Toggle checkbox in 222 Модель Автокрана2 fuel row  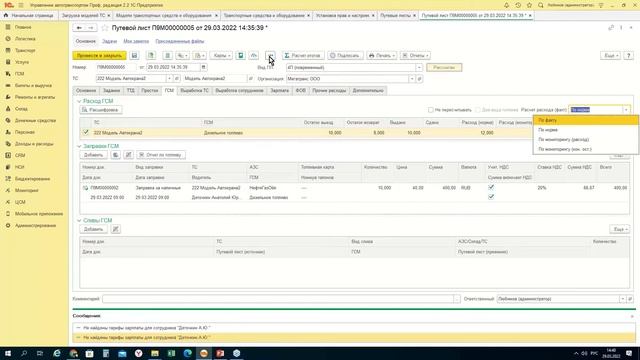(x=85, y=132)
